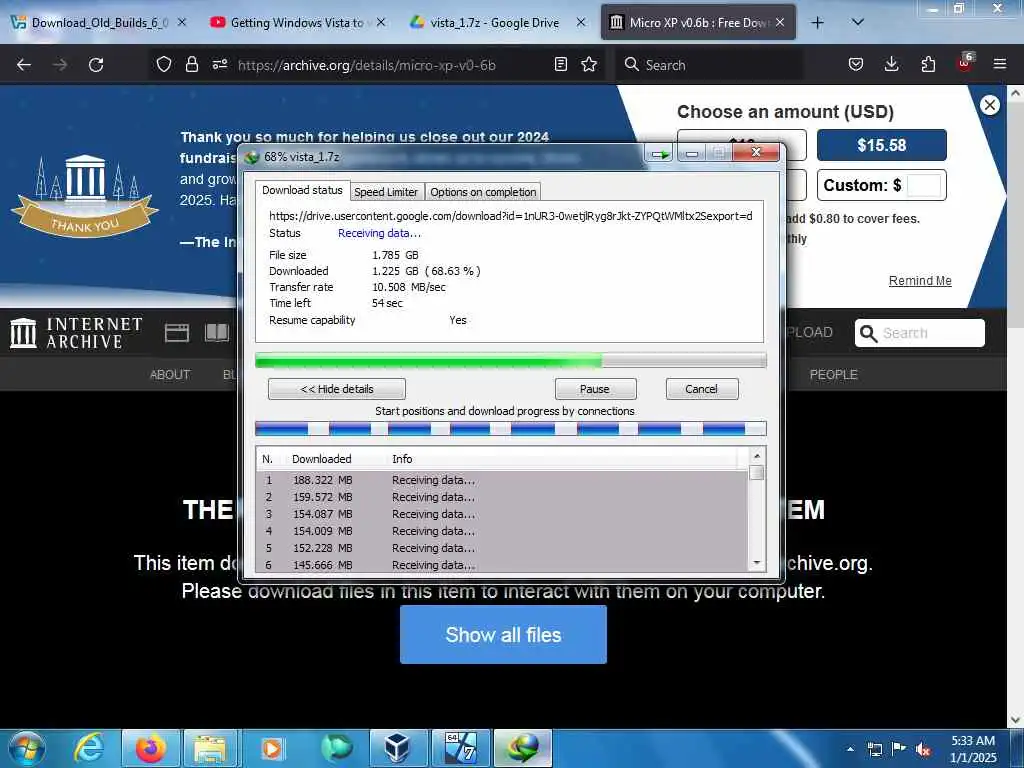1024x768 pixels.
Task: Open the Pocket save icon in the toolbar
Action: pos(856,64)
